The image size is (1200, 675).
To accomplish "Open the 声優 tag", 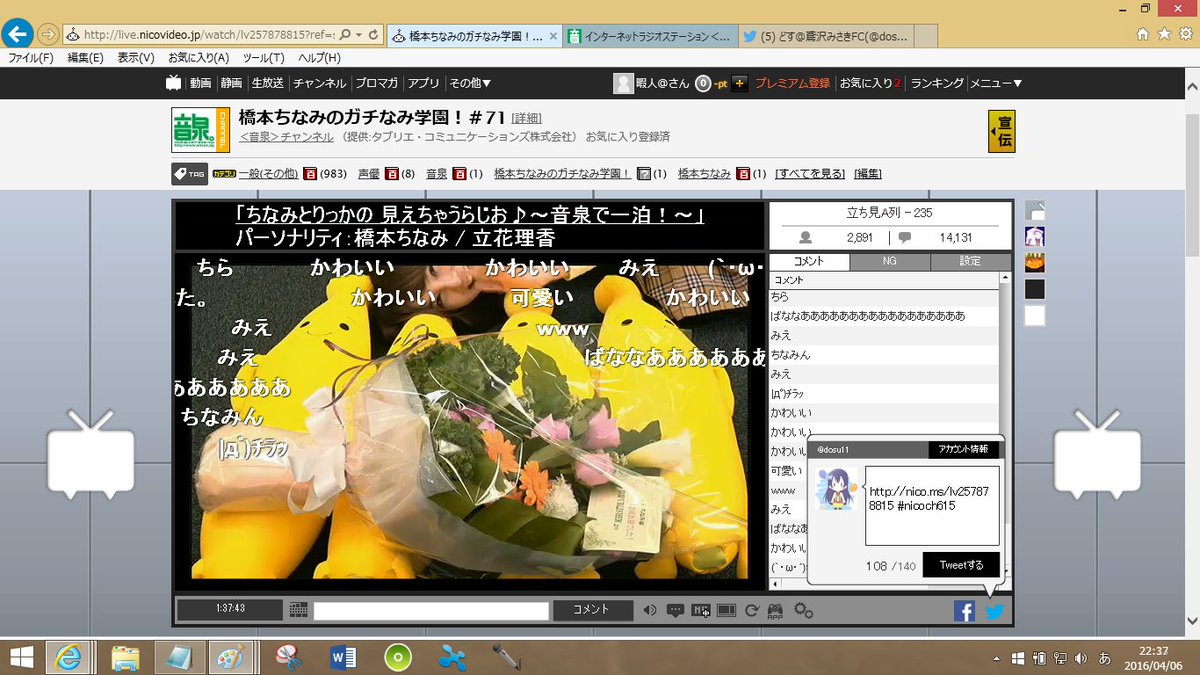I will click(368, 174).
